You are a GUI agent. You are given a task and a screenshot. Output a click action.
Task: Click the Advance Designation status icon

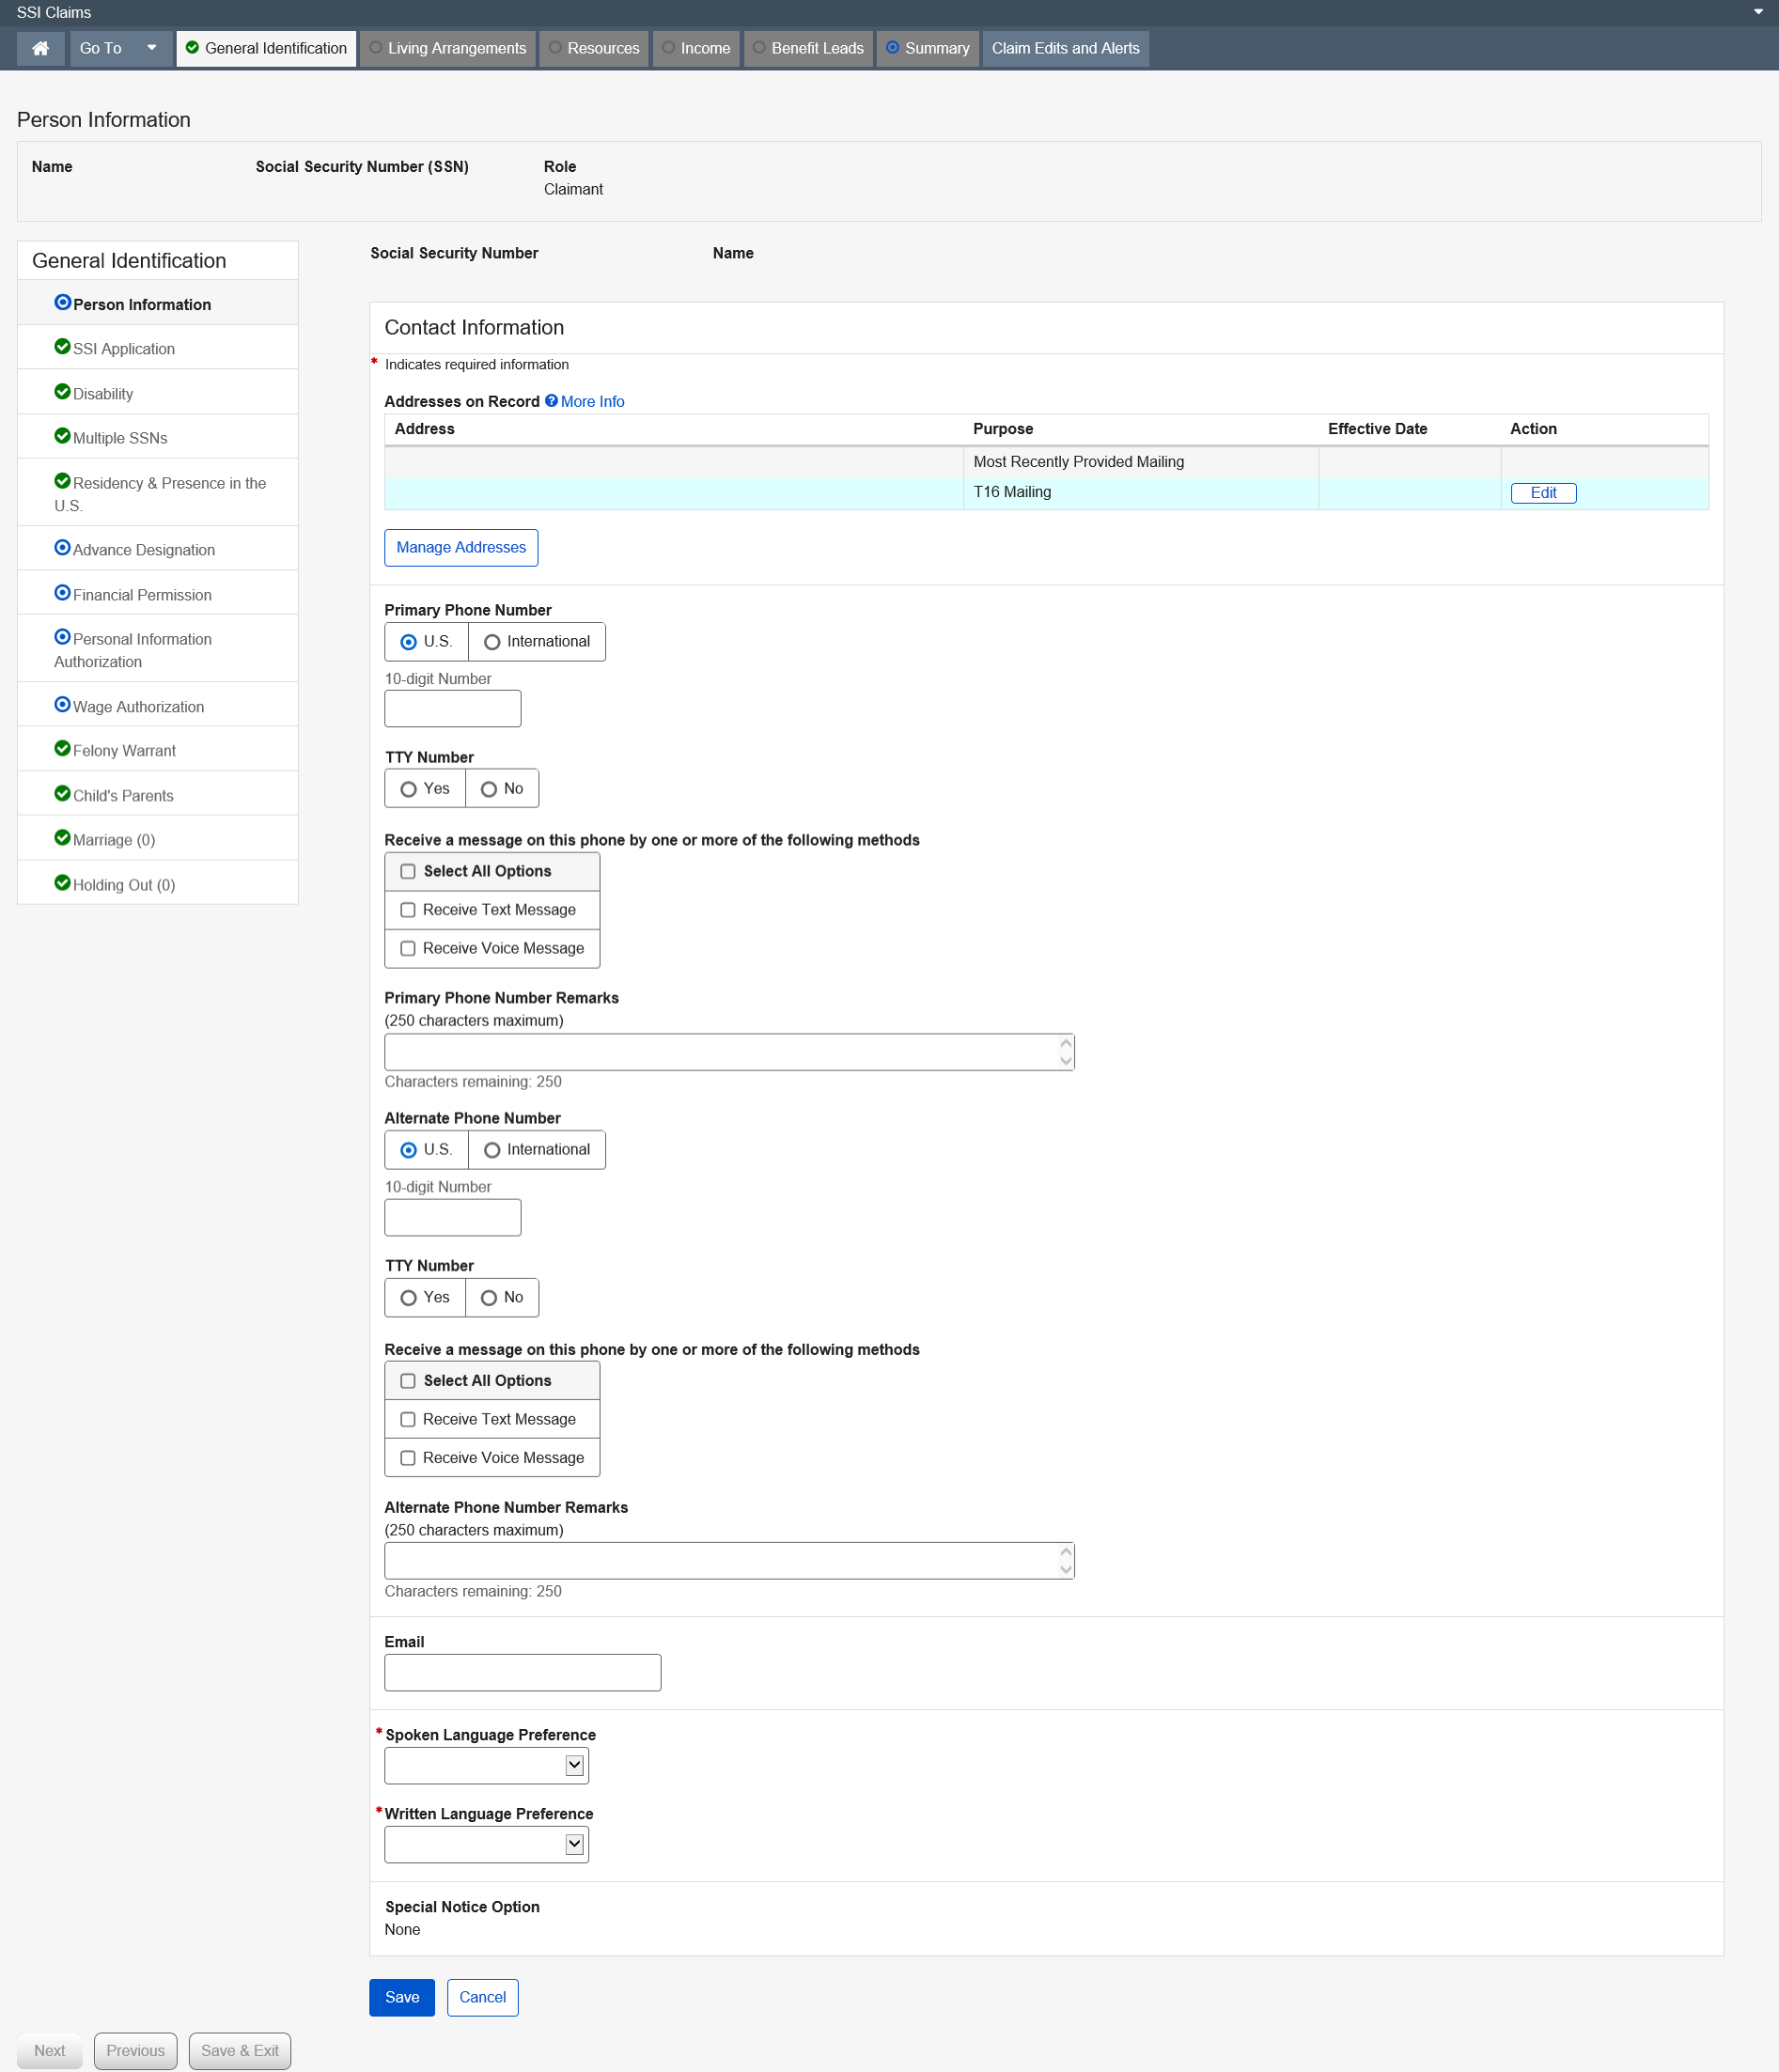(62, 548)
